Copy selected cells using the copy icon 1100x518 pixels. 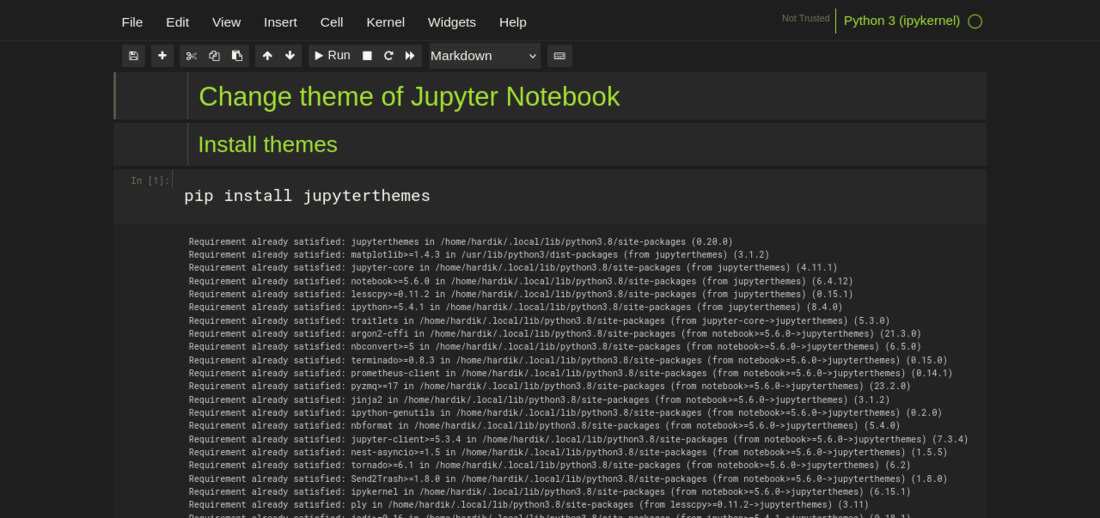215,55
